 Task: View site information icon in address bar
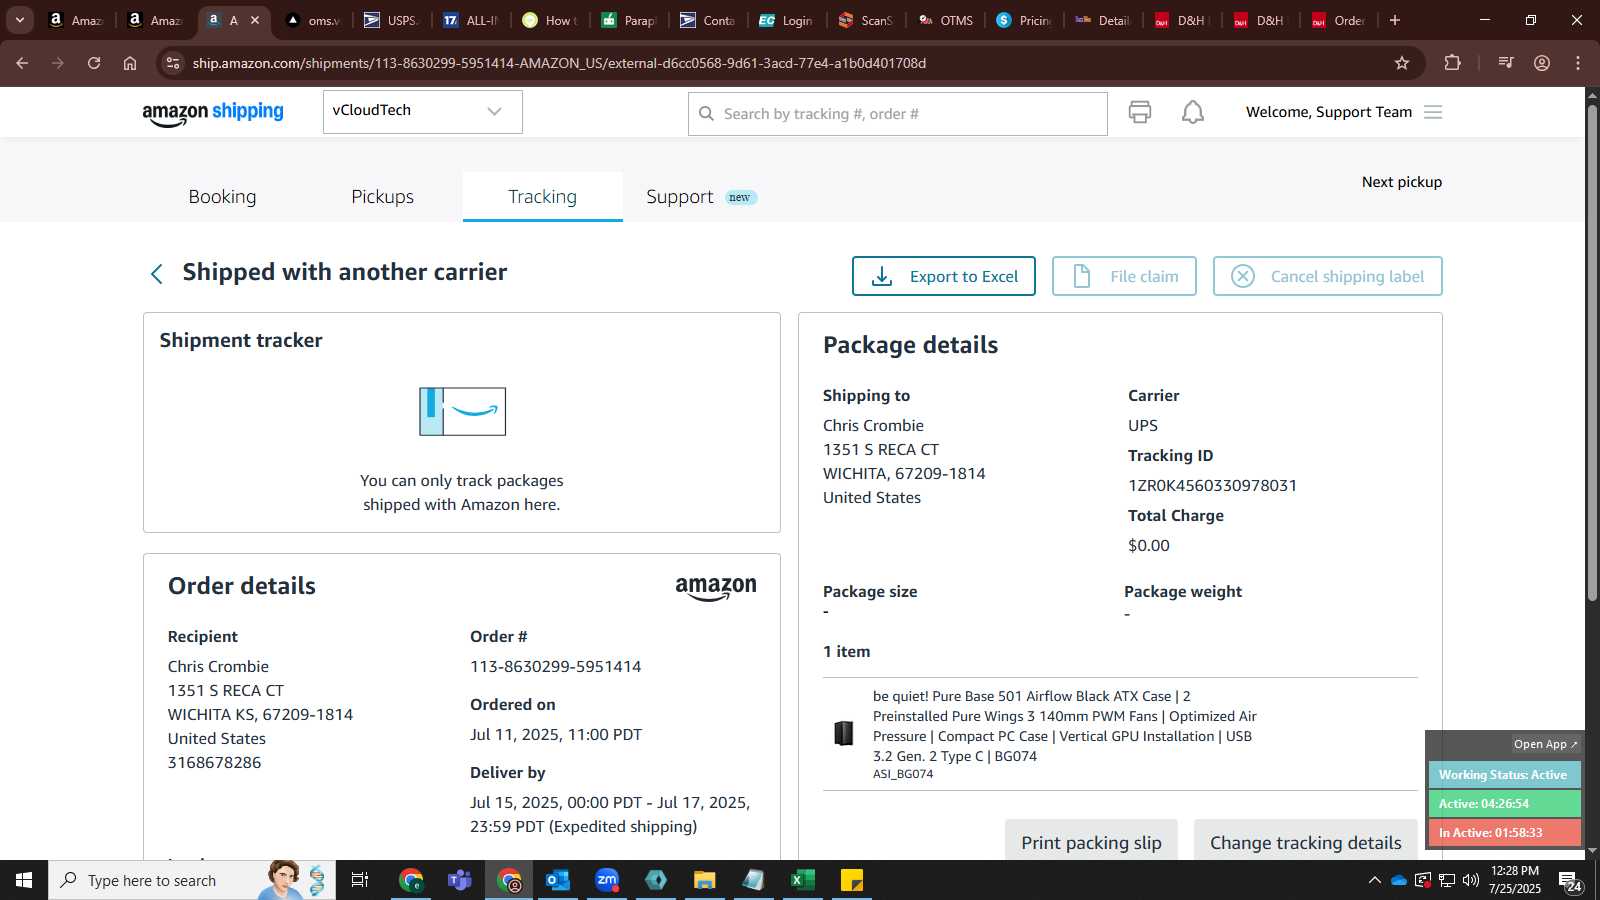(x=173, y=63)
